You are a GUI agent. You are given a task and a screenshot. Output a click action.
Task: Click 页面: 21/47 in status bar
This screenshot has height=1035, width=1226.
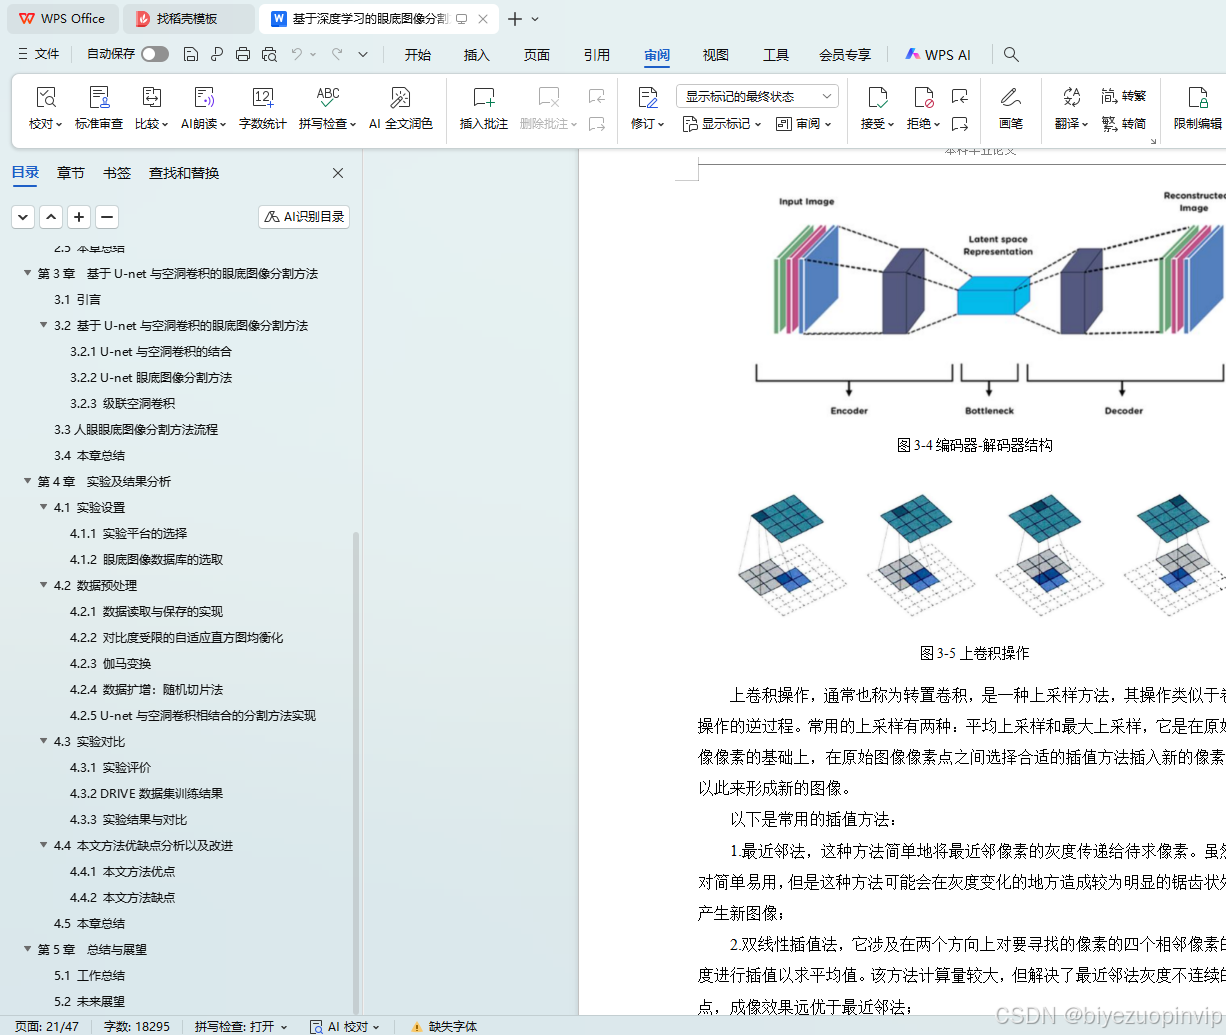(x=47, y=1026)
